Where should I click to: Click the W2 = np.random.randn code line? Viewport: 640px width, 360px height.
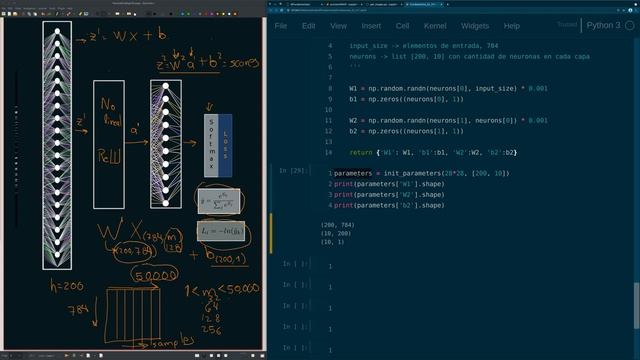(x=448, y=120)
